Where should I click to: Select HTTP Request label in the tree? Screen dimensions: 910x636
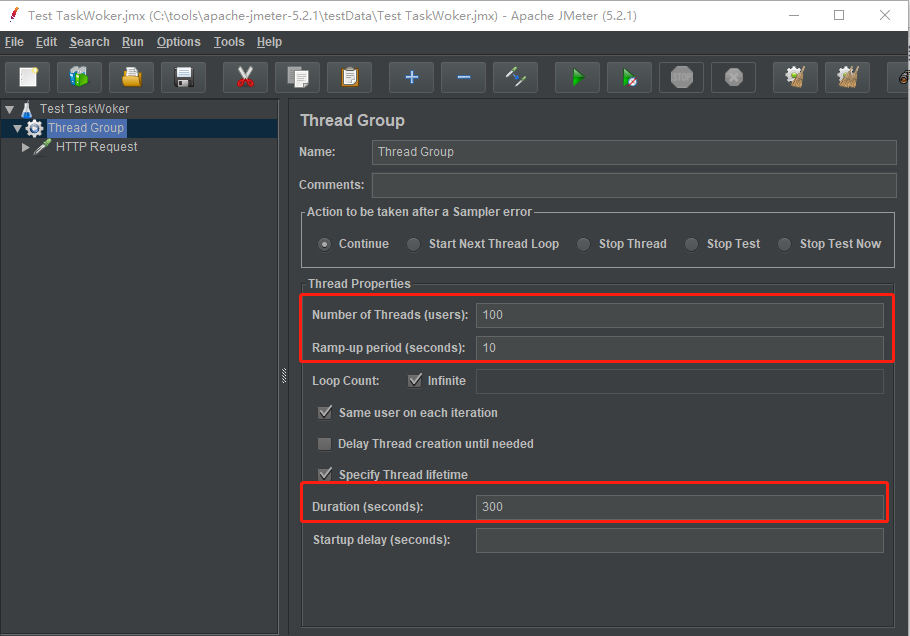pyautogui.click(x=96, y=147)
